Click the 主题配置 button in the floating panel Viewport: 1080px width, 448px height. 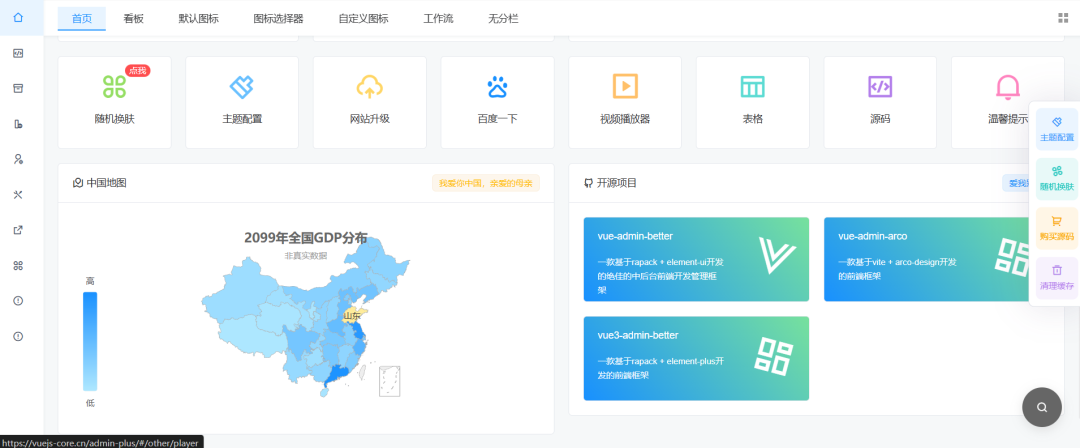[1057, 129]
